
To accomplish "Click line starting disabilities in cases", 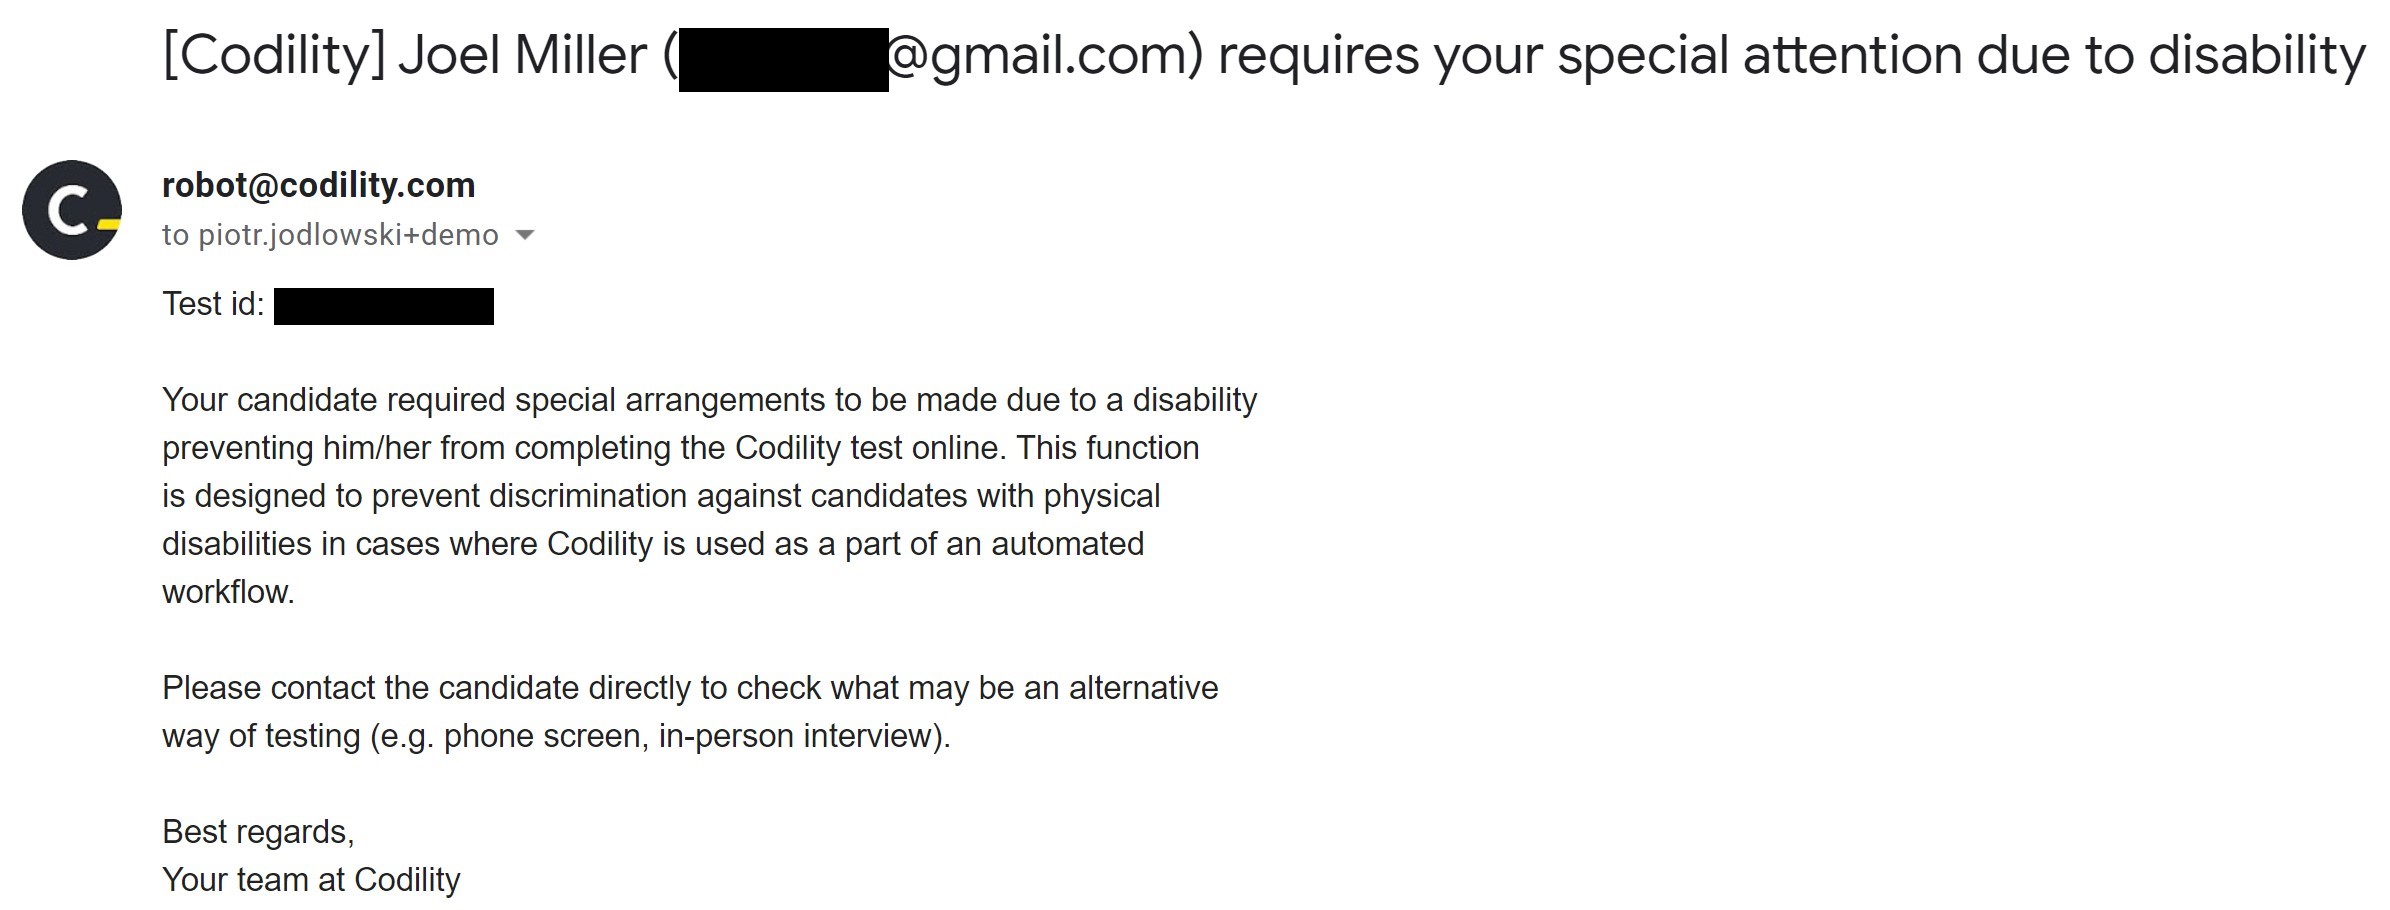I will 653,544.
